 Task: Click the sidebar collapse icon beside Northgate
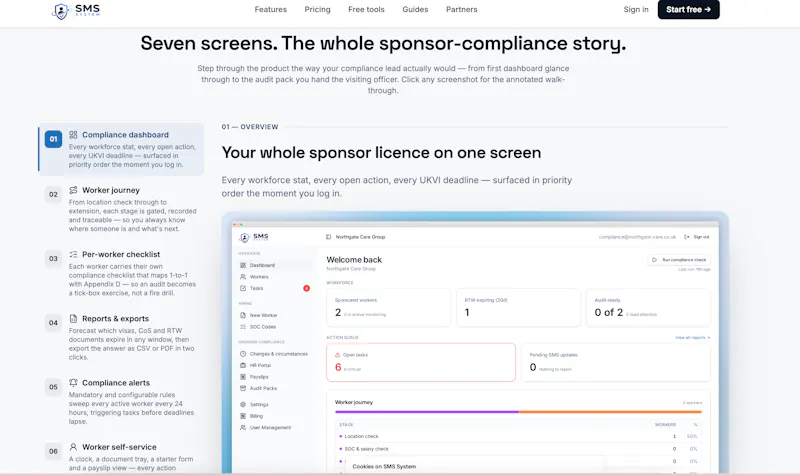pos(328,237)
